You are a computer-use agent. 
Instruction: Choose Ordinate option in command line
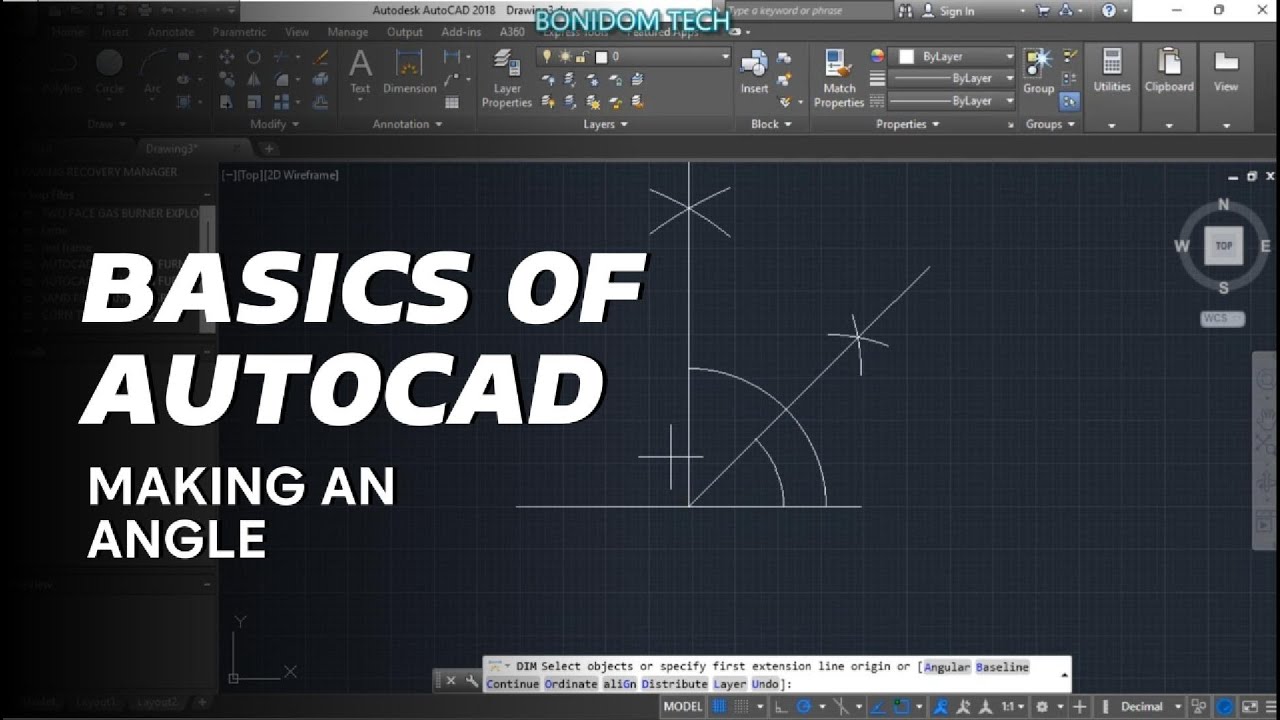tap(570, 684)
